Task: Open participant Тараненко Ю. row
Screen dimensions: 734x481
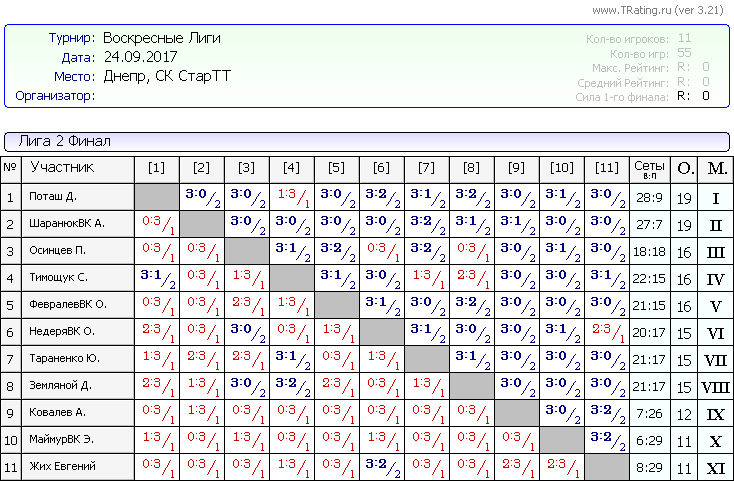Action: click(64, 359)
